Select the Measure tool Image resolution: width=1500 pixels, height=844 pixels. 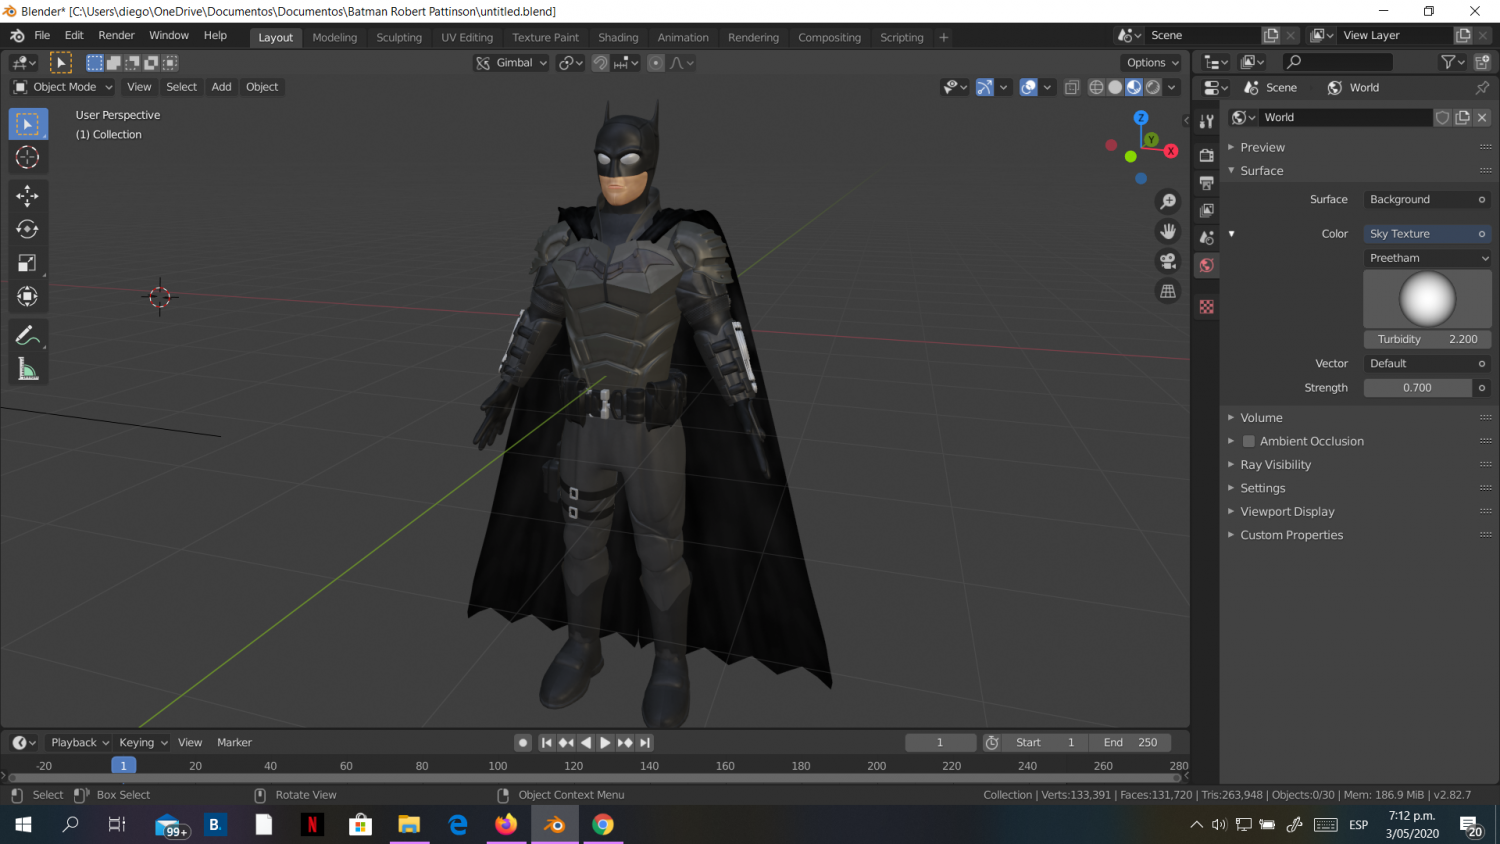point(27,367)
